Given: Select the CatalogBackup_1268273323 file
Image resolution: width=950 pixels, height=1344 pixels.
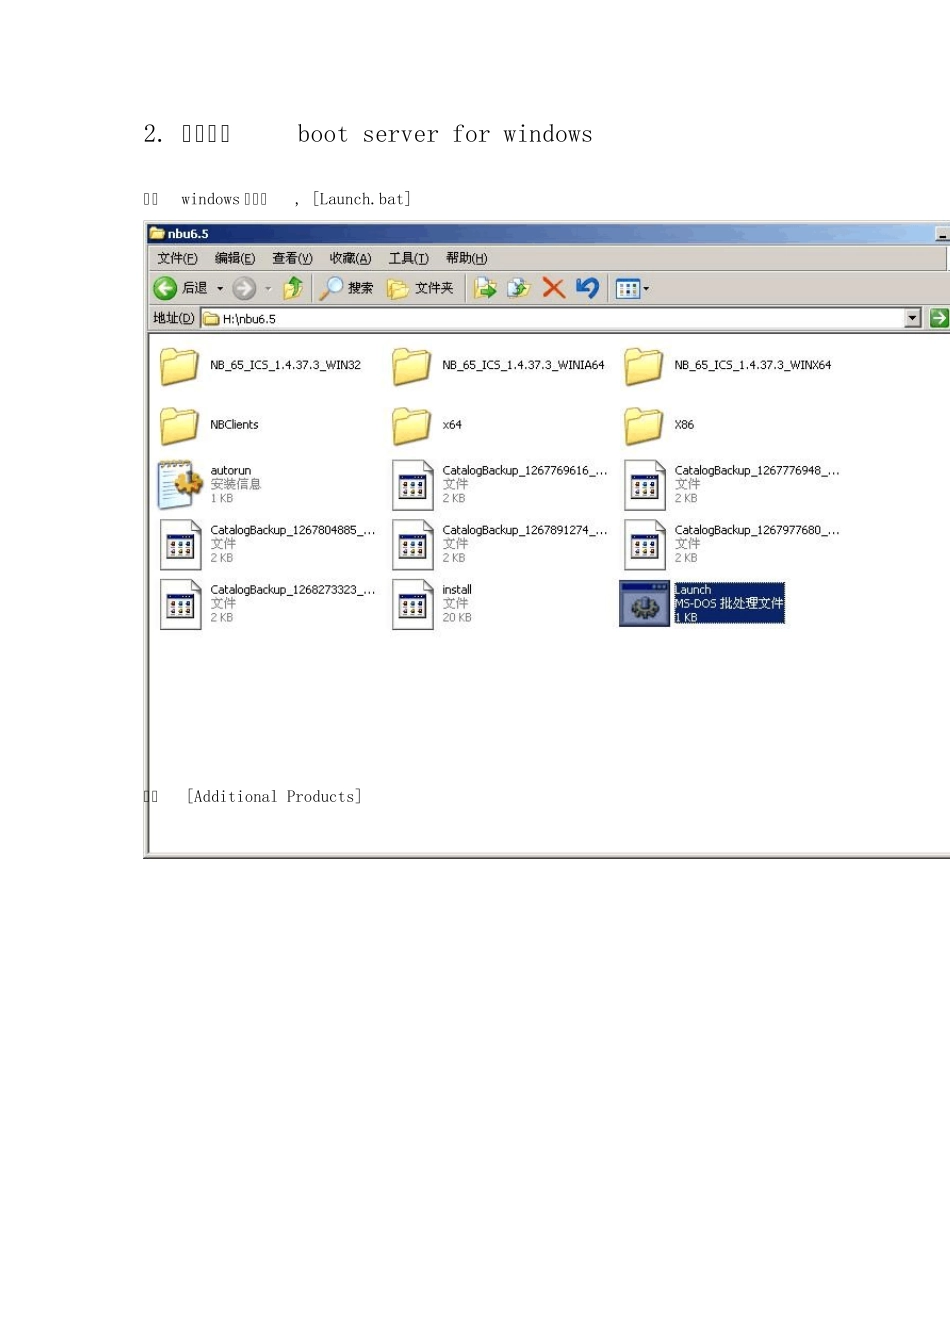Looking at the screenshot, I should coord(267,604).
